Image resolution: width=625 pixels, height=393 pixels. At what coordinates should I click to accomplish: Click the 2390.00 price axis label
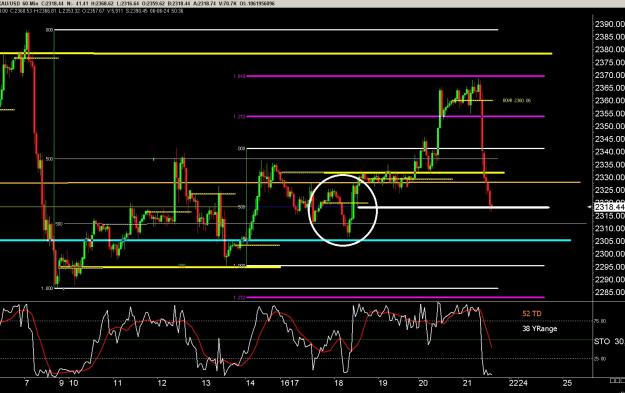click(609, 24)
